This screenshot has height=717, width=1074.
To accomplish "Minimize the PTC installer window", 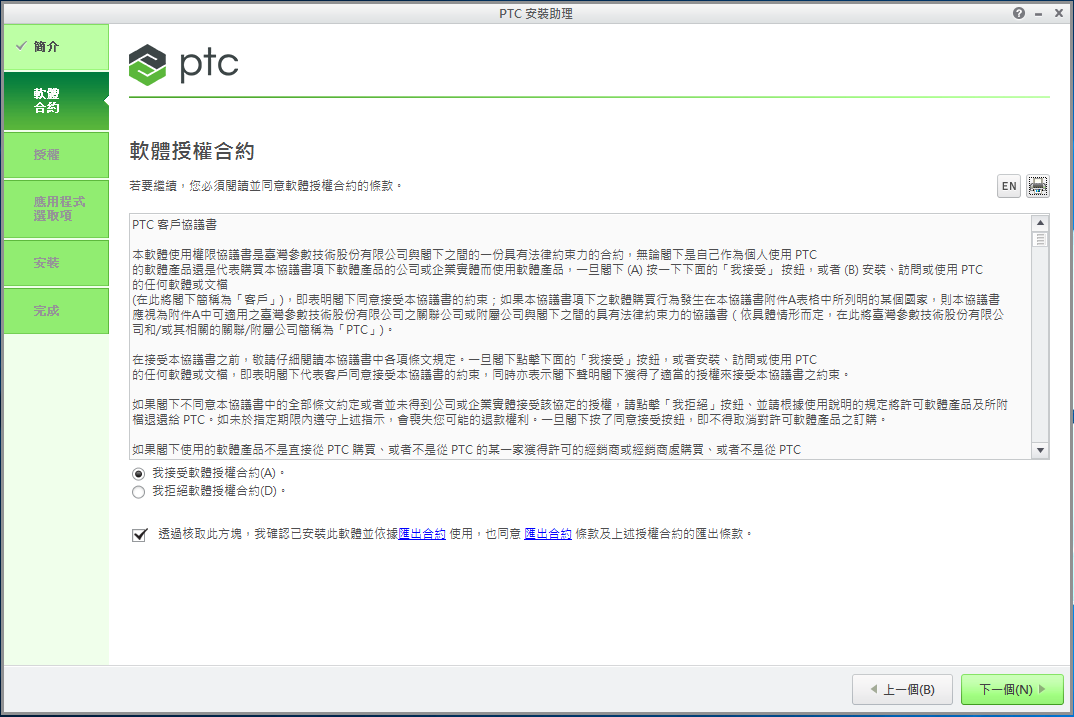I will click(1039, 13).
